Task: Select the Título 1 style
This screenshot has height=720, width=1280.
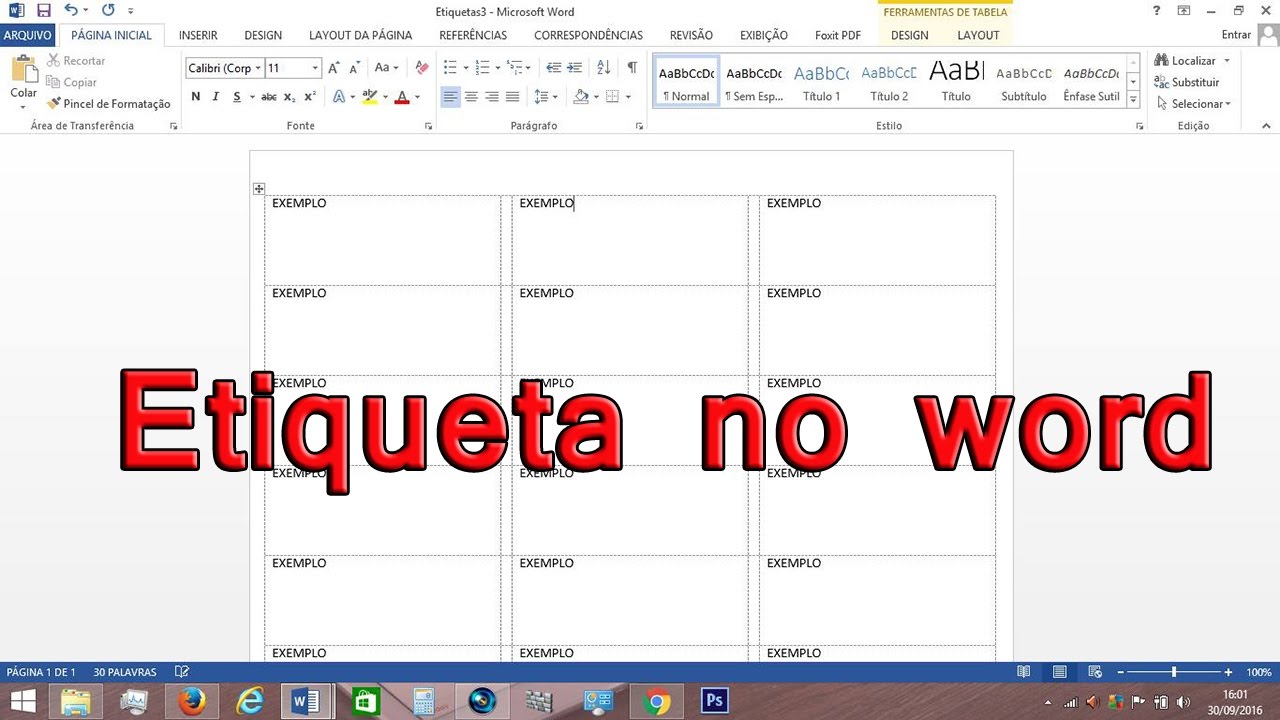Action: [821, 82]
